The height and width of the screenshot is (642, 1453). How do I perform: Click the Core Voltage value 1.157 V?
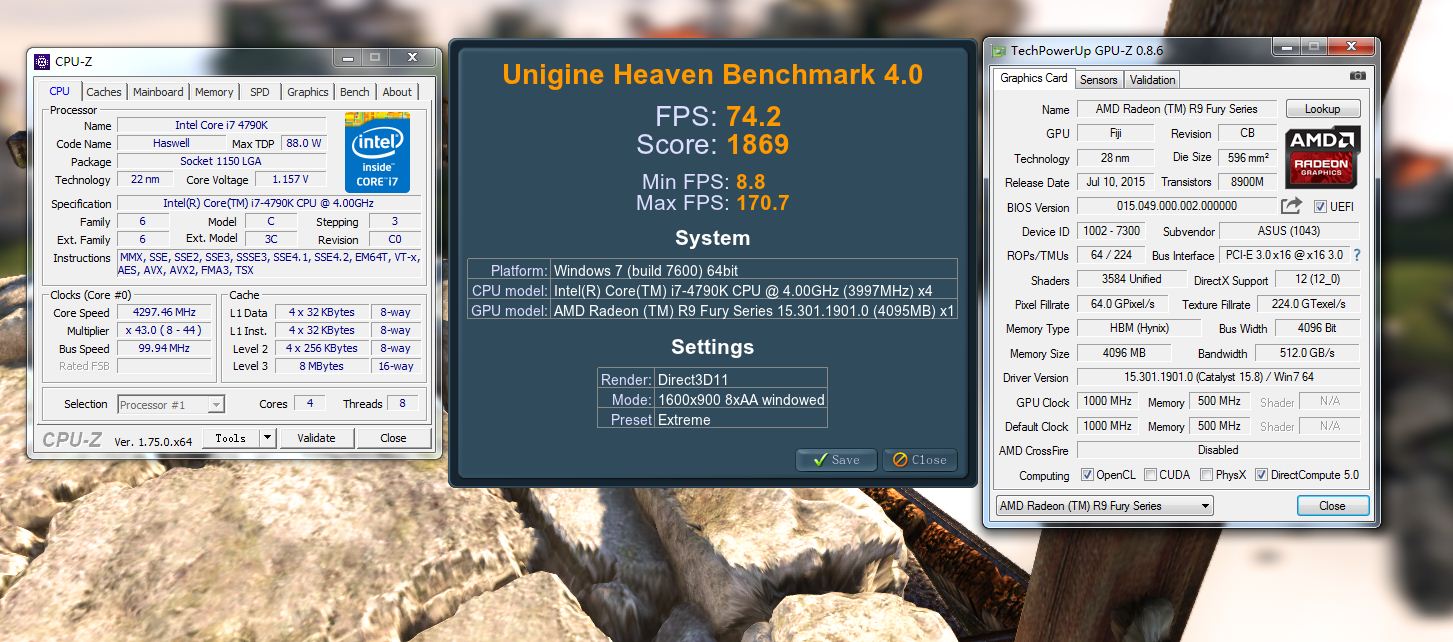291,179
